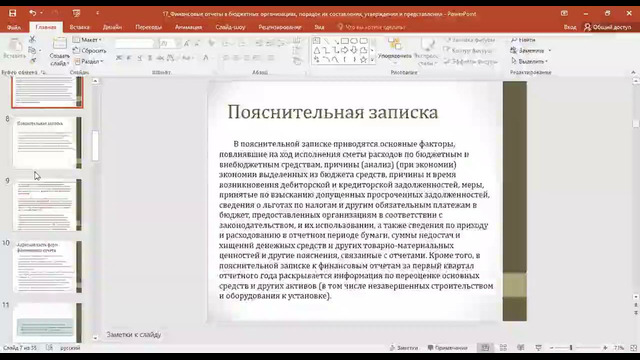The width and height of the screenshot is (640, 360).
Task: Start slideshow from the status bar icon
Action: click(539, 348)
